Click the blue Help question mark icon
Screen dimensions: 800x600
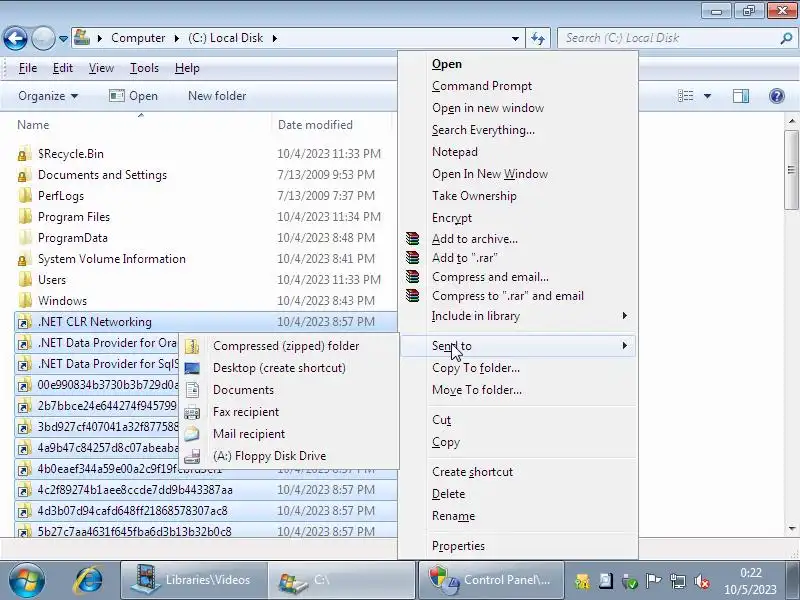[x=777, y=96]
